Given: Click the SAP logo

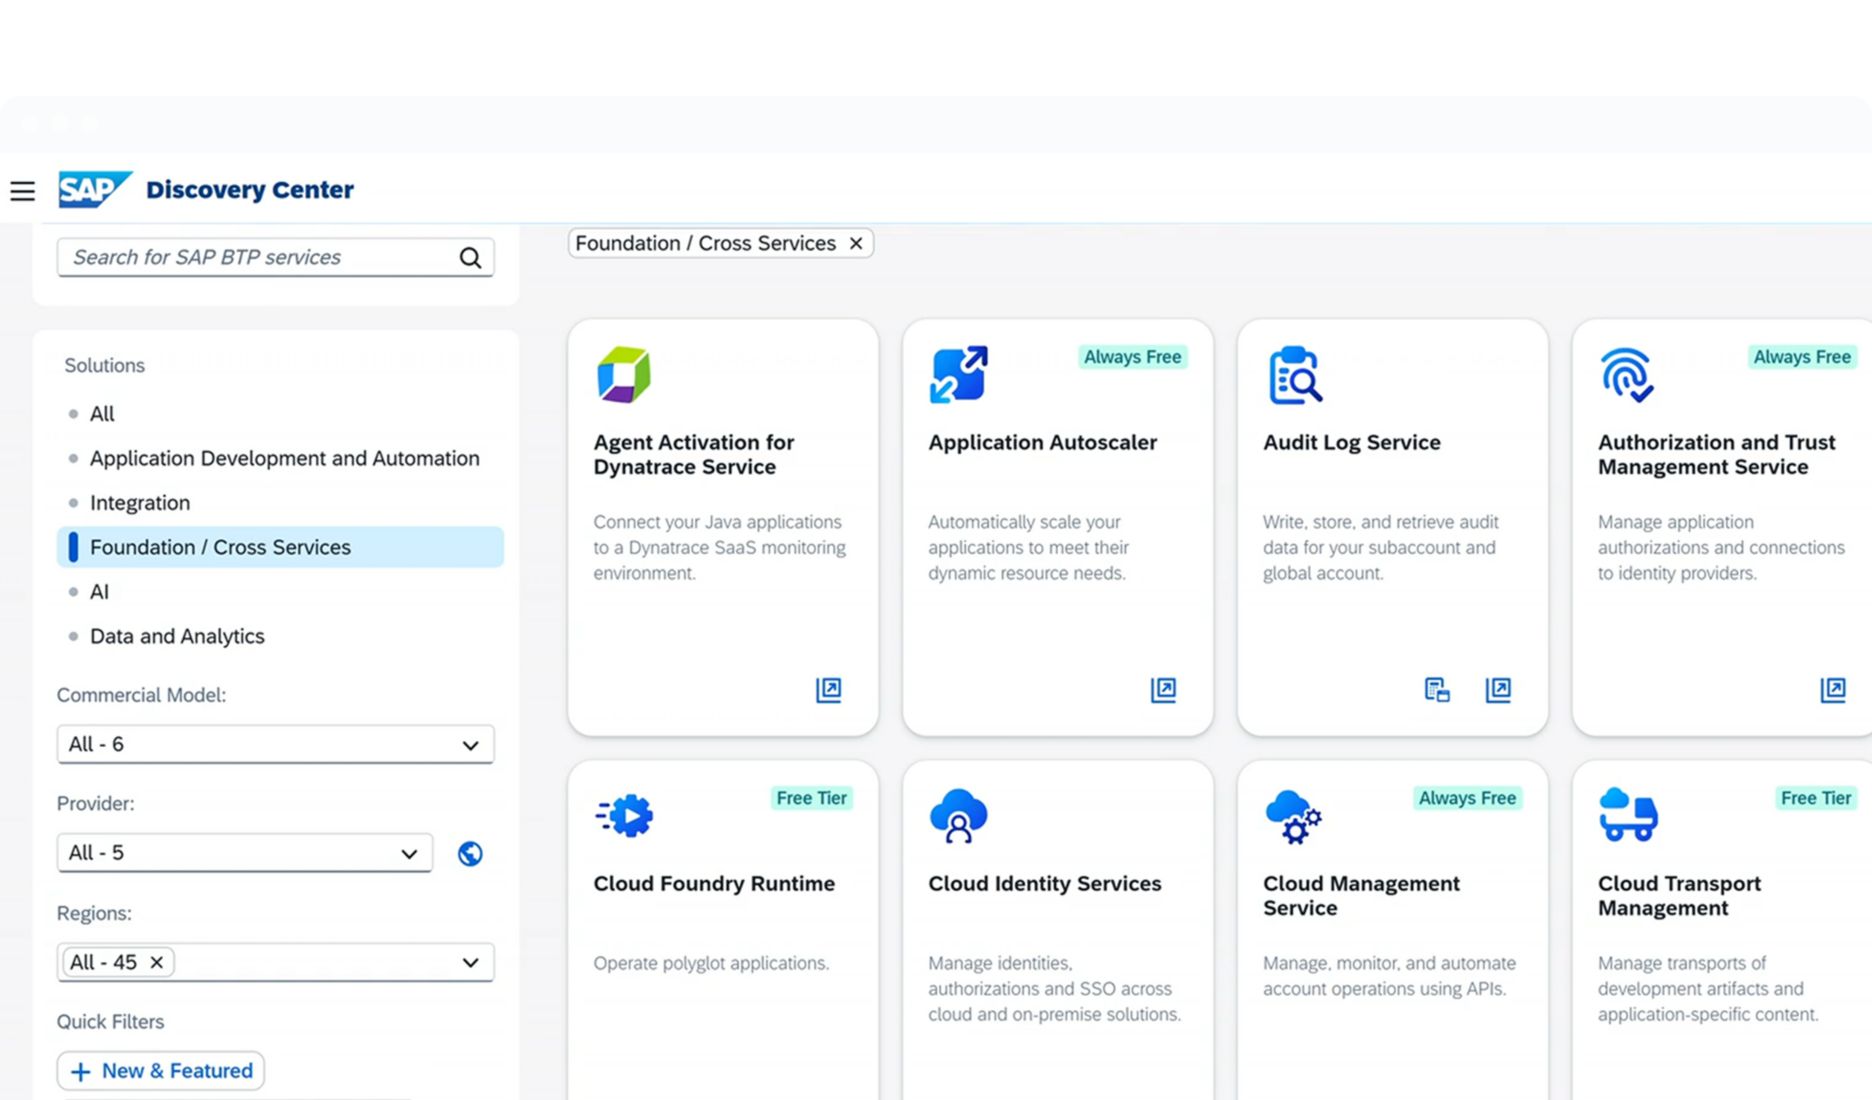Looking at the screenshot, I should pyautogui.click(x=94, y=189).
